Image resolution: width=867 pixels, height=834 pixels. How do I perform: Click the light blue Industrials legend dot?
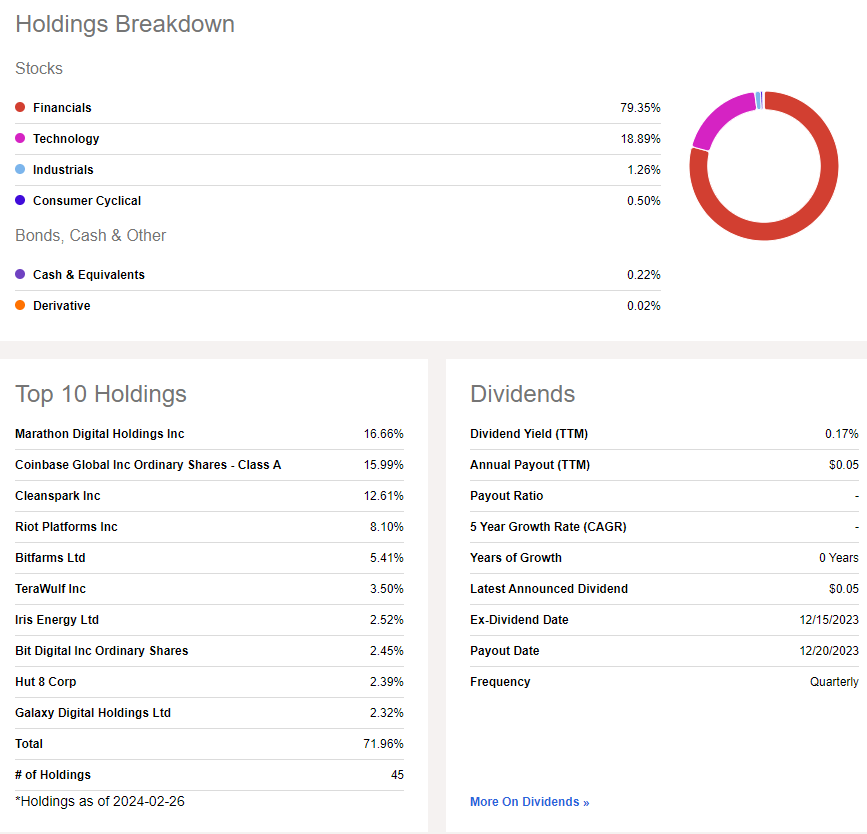click(x=20, y=169)
